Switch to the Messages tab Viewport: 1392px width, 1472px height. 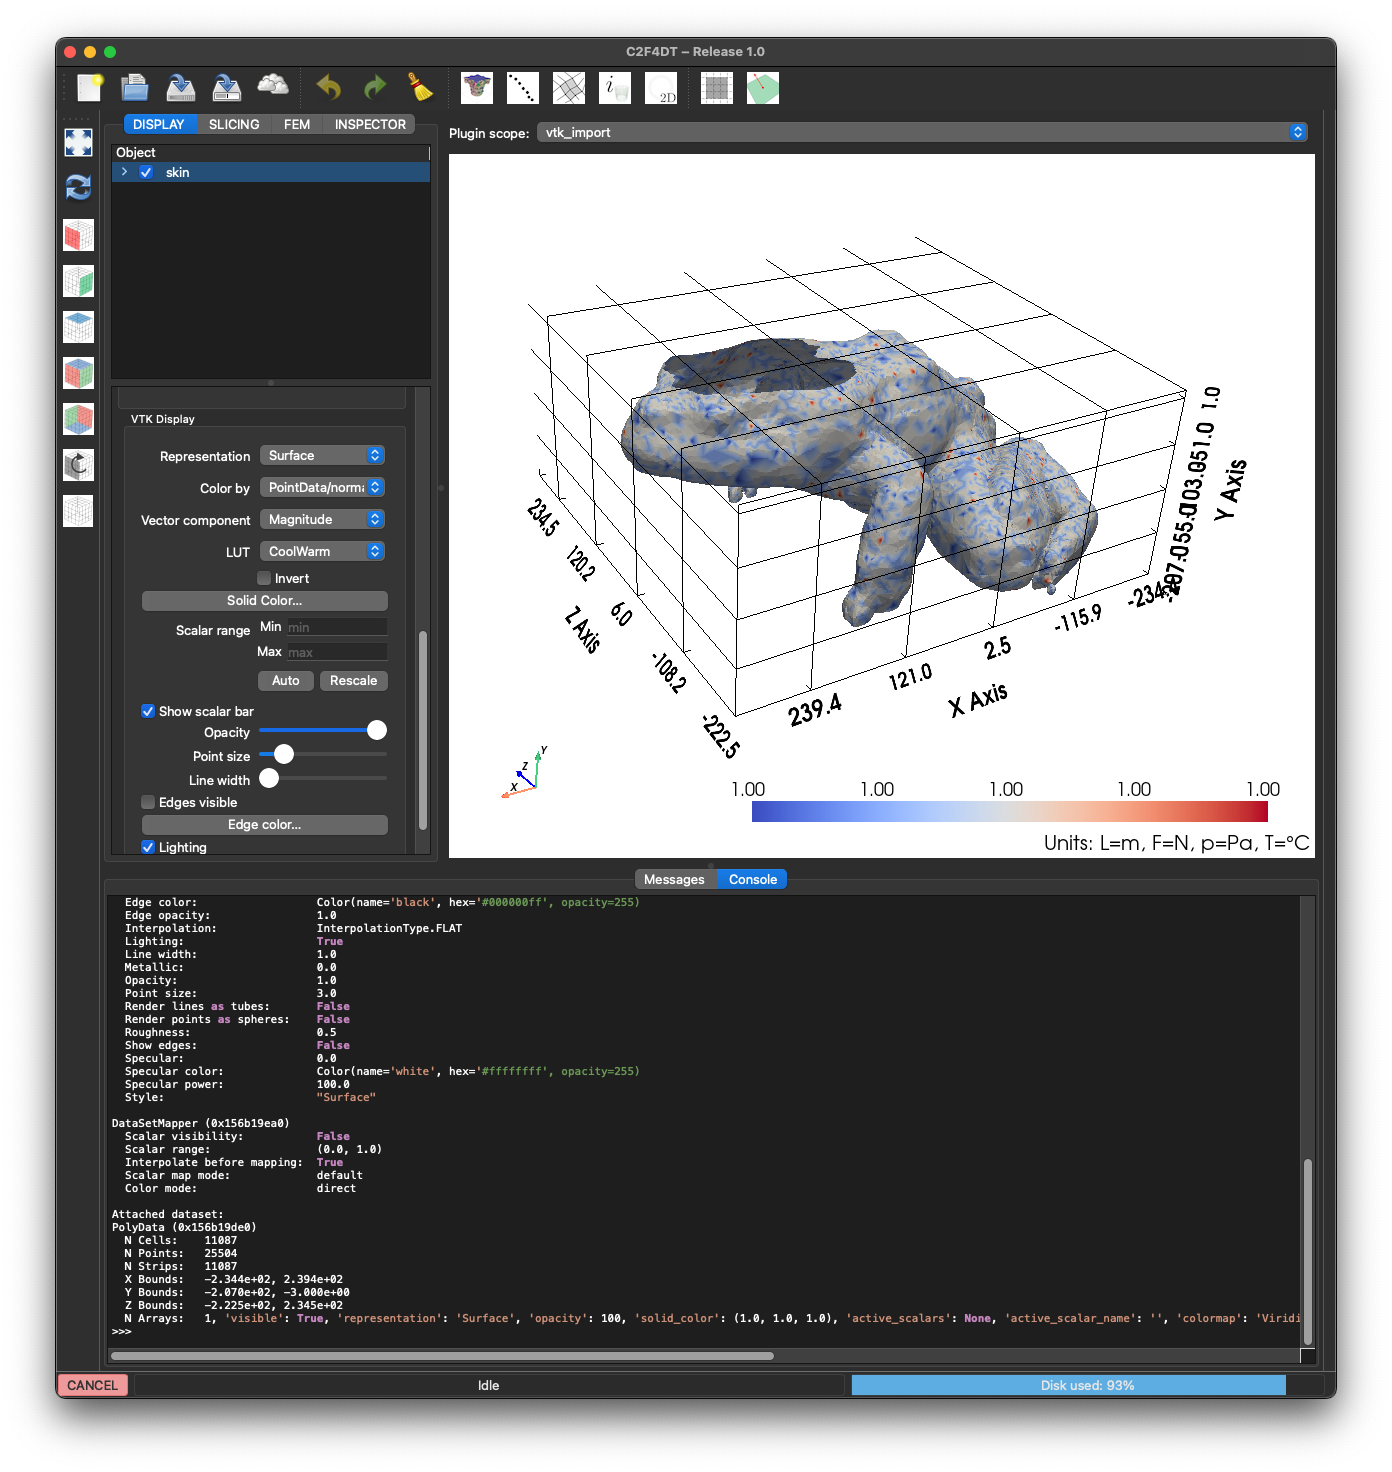(x=674, y=879)
